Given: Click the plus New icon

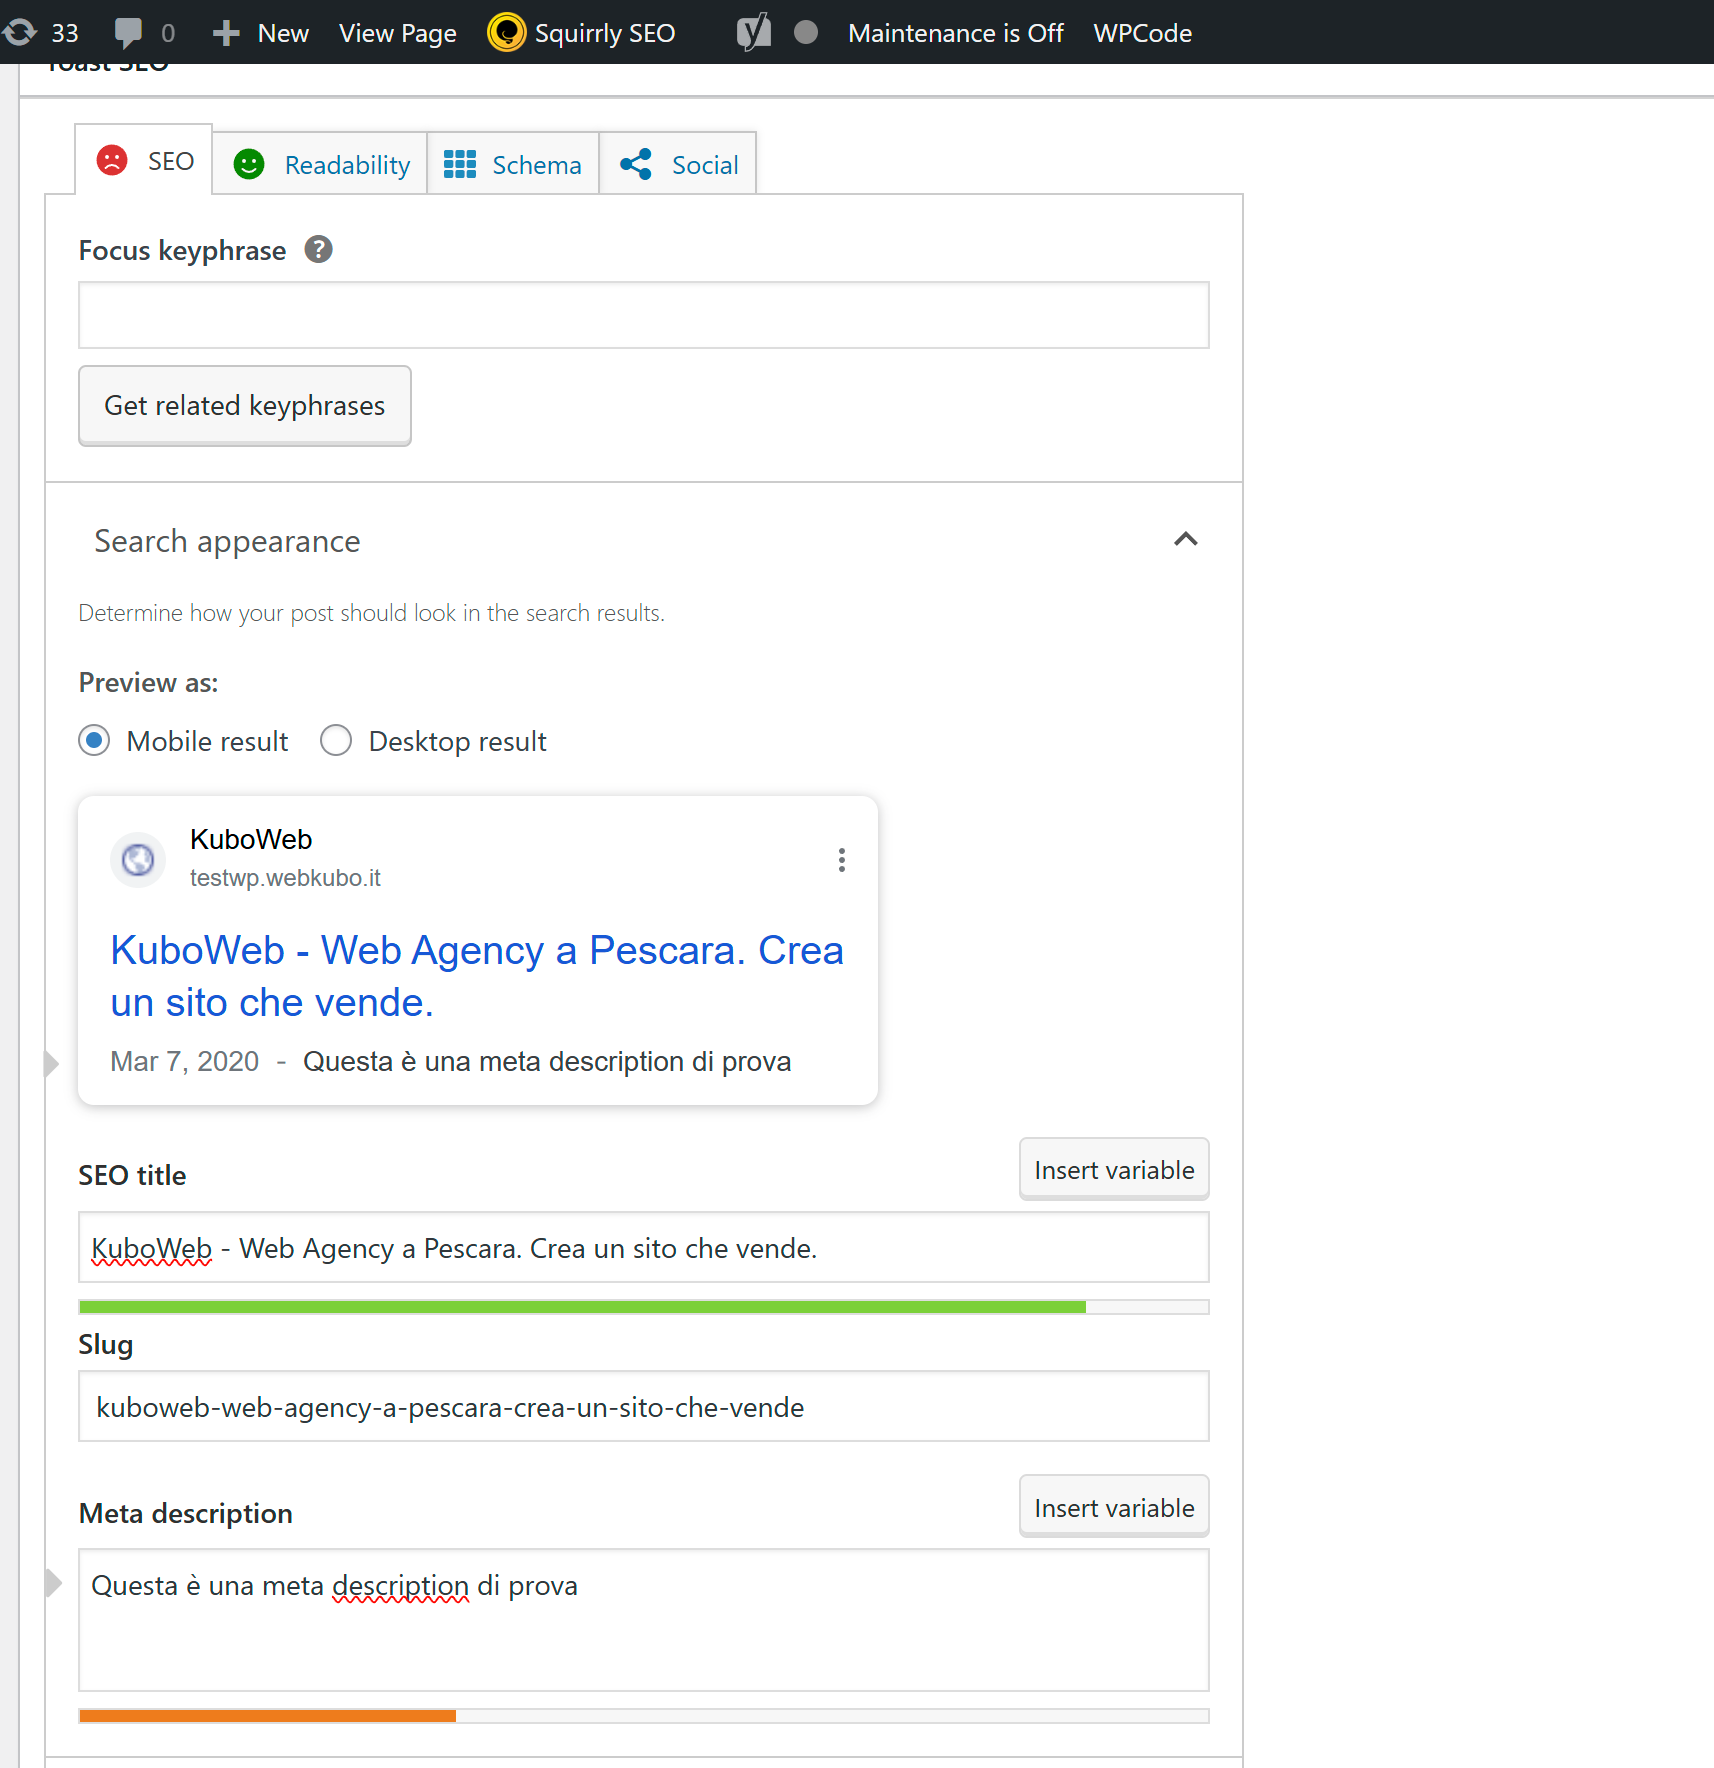Looking at the screenshot, I should click(227, 32).
